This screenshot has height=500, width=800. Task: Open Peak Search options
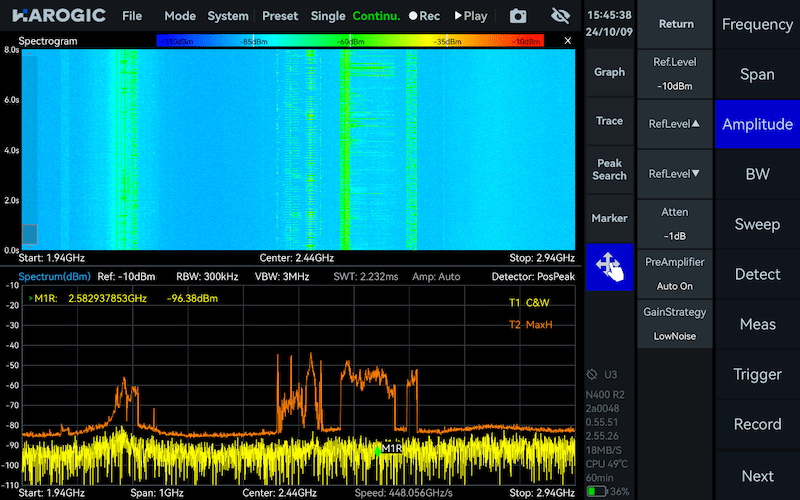point(609,169)
